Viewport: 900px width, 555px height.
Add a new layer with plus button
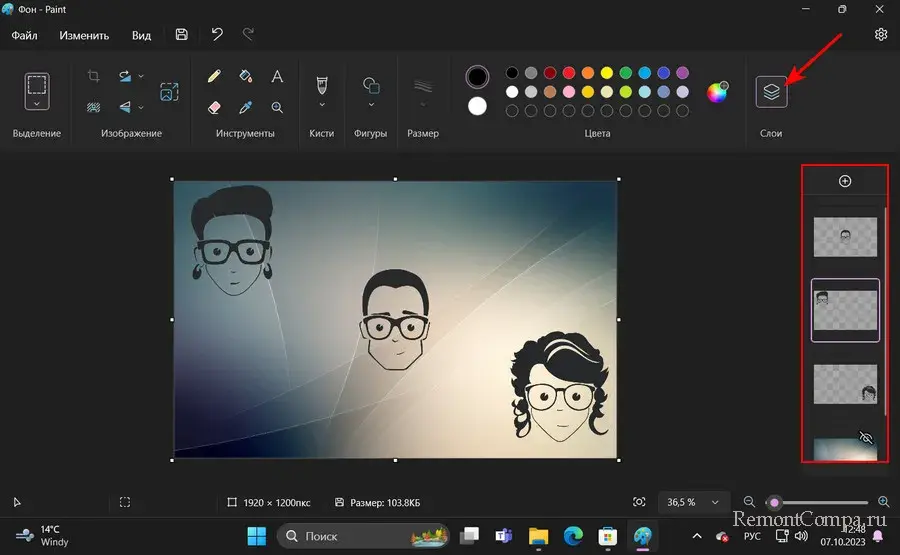tap(845, 181)
